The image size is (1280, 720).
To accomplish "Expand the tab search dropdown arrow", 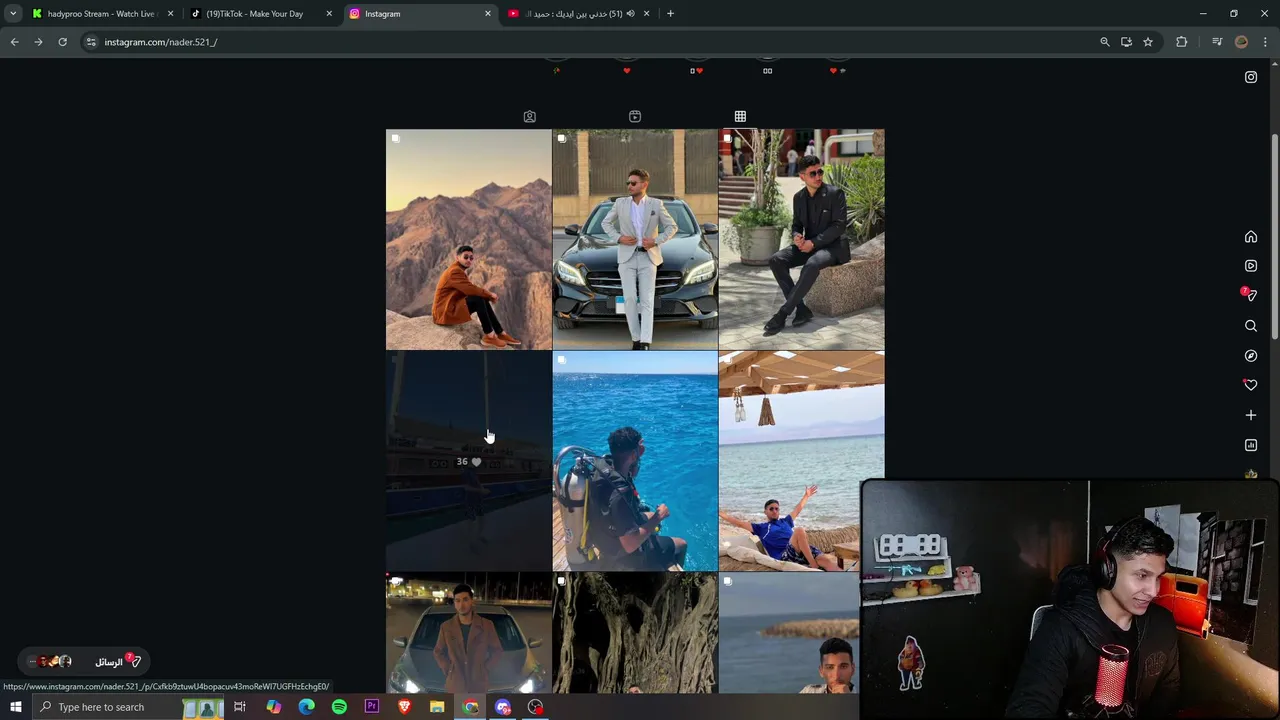I will [x=12, y=14].
